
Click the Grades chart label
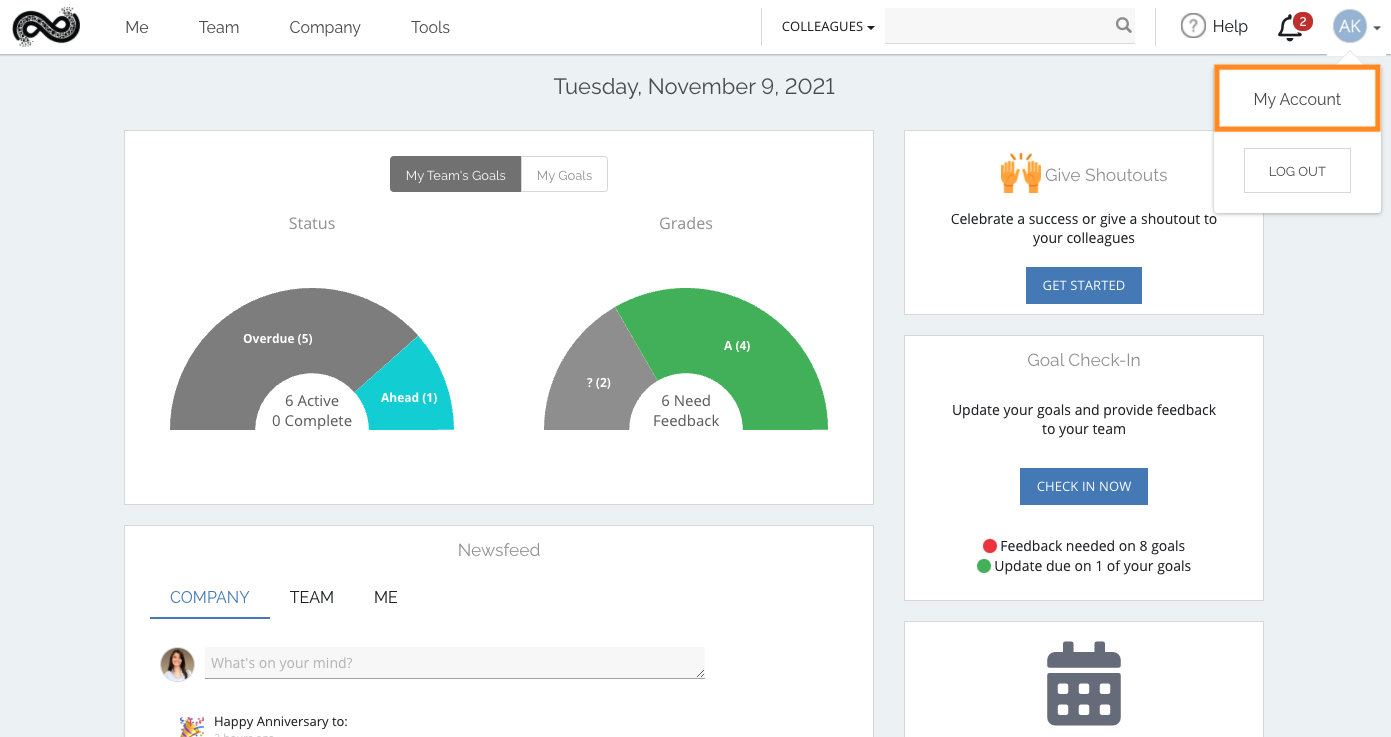pyautogui.click(x=686, y=223)
